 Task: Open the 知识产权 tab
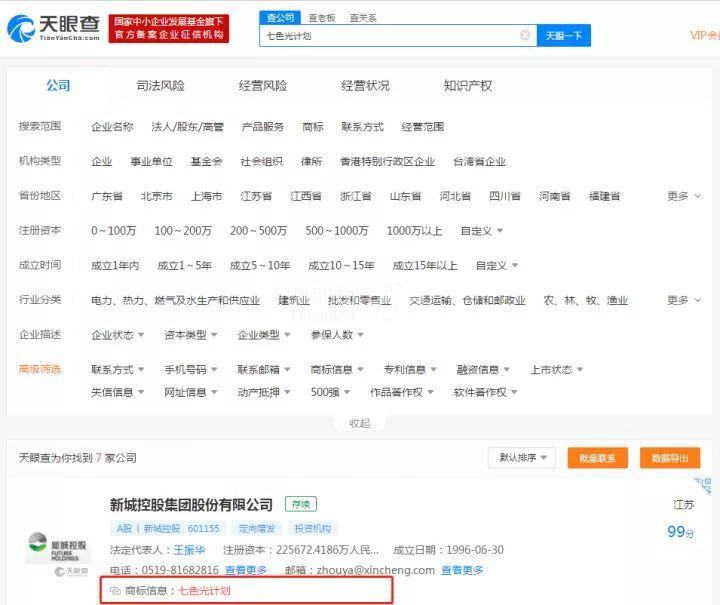coord(467,86)
